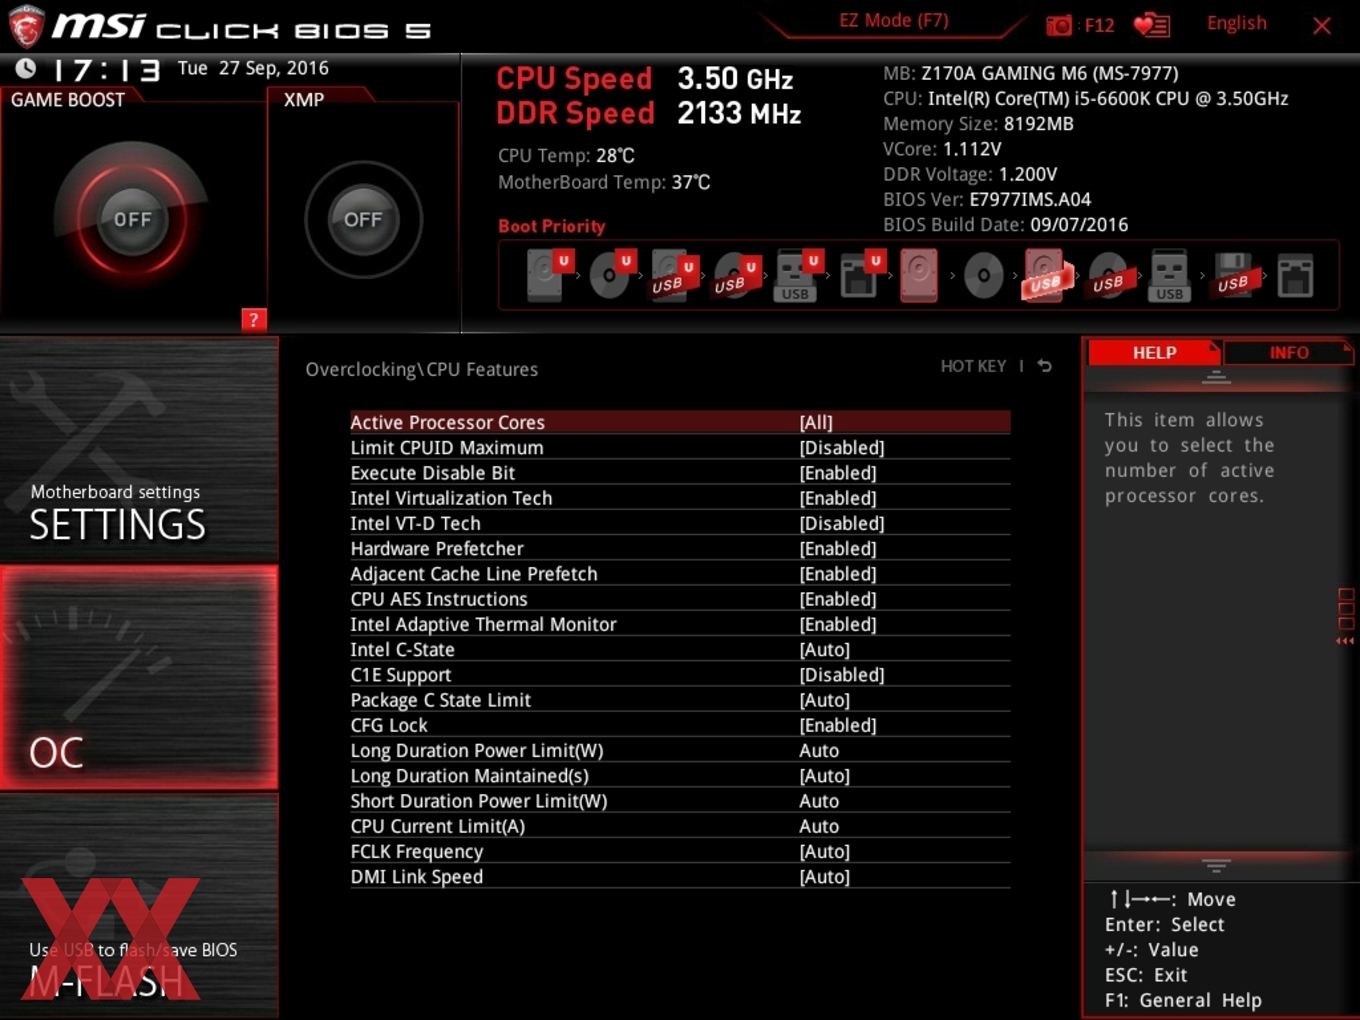Select the UEFI USB CD/DVD boot icon
Viewport: 1360px width, 1020px height.
click(x=736, y=275)
